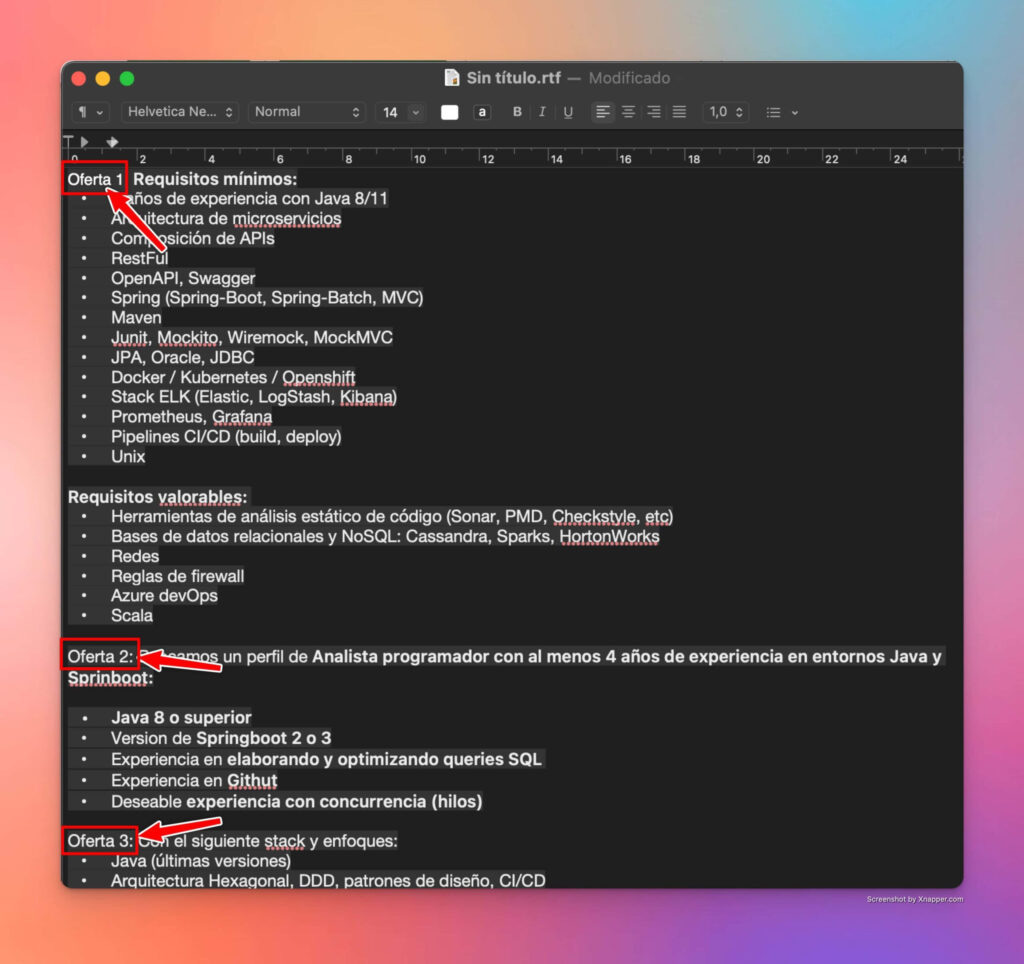Click the 'Version de Springboot 2 o 3' line

tap(221, 739)
